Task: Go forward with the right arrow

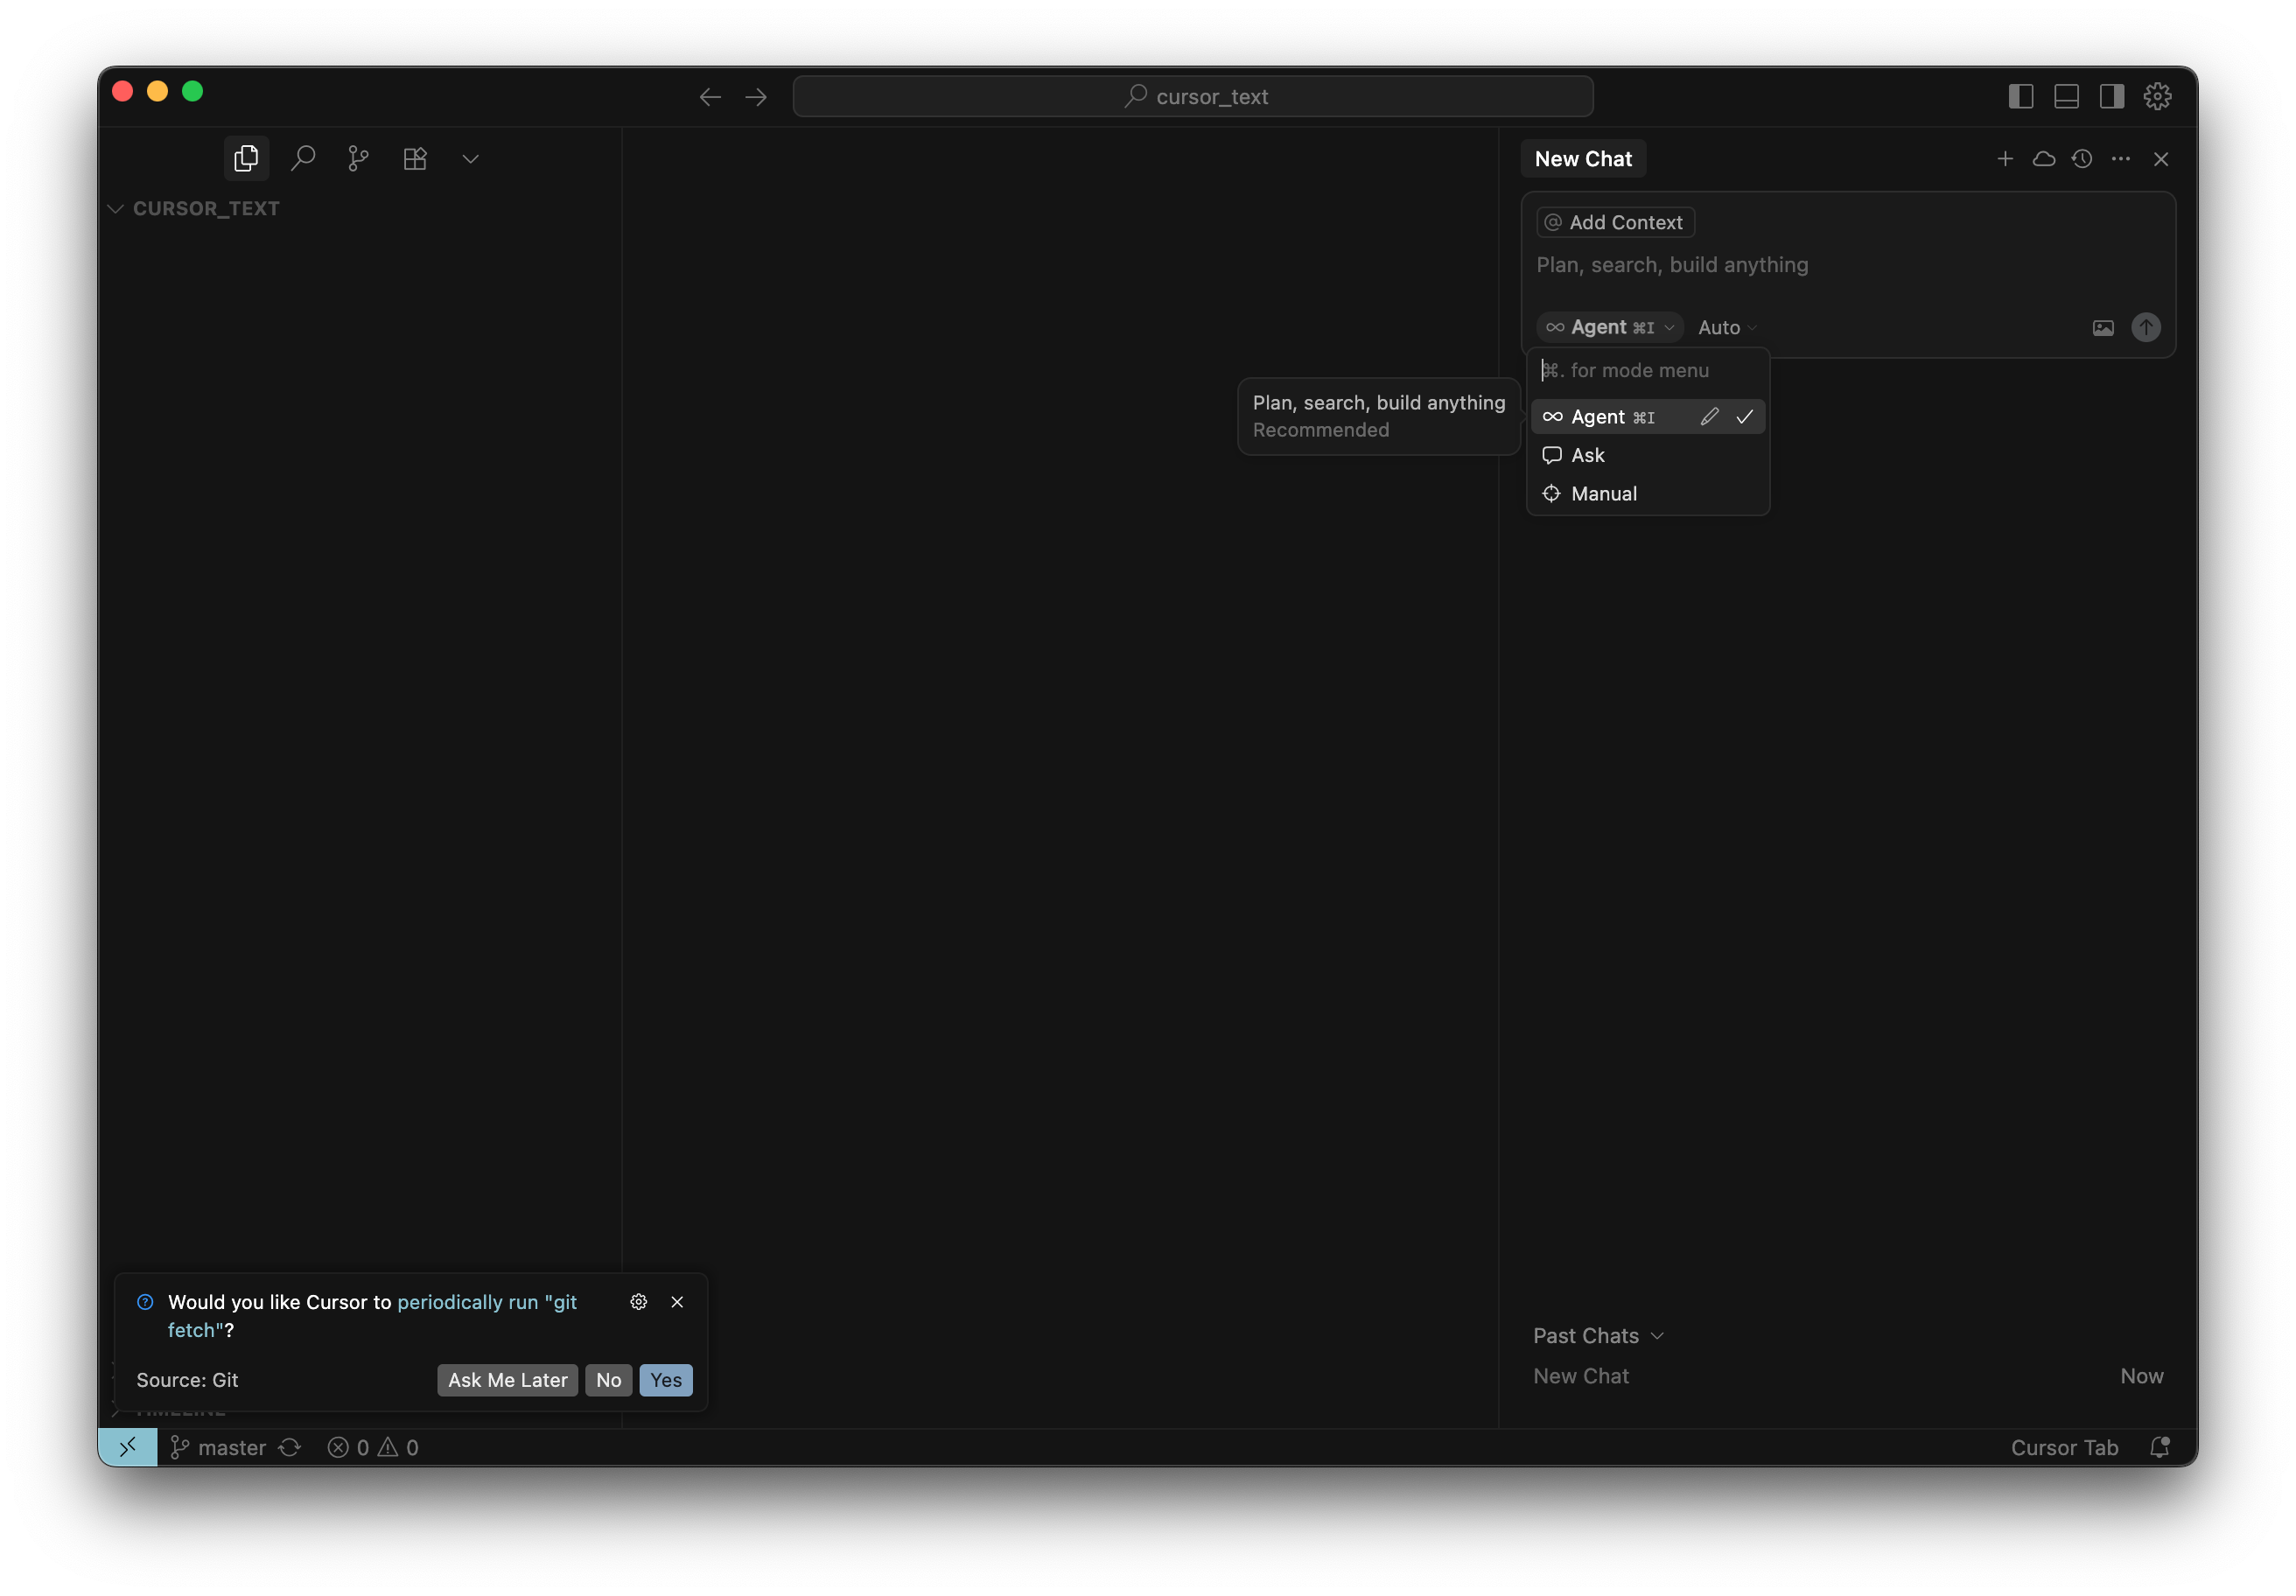Action: (756, 97)
